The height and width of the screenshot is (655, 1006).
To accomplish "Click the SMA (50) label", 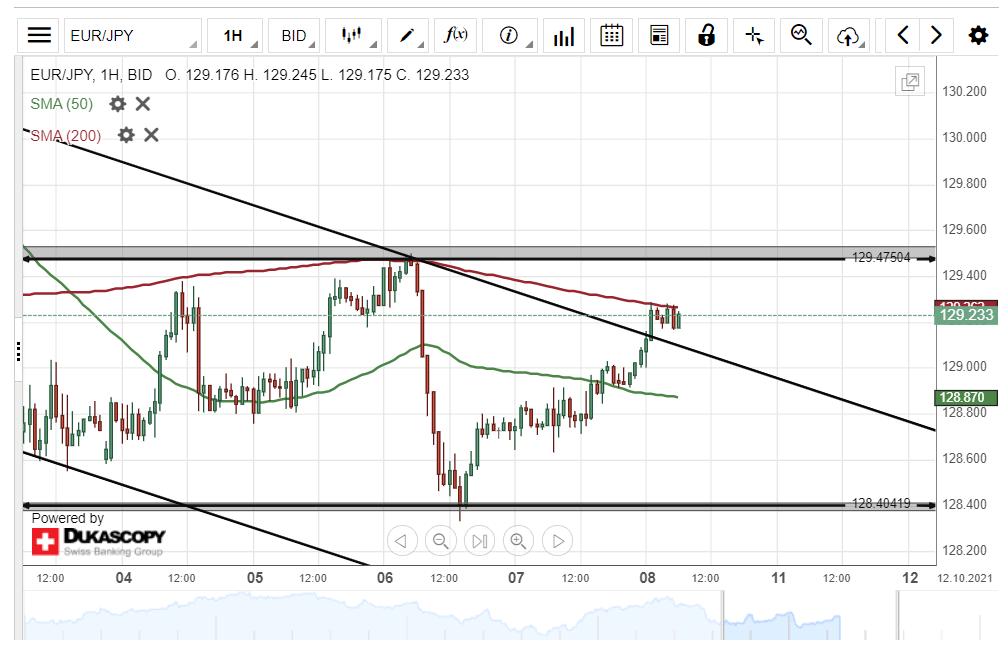I will pyautogui.click(x=62, y=104).
